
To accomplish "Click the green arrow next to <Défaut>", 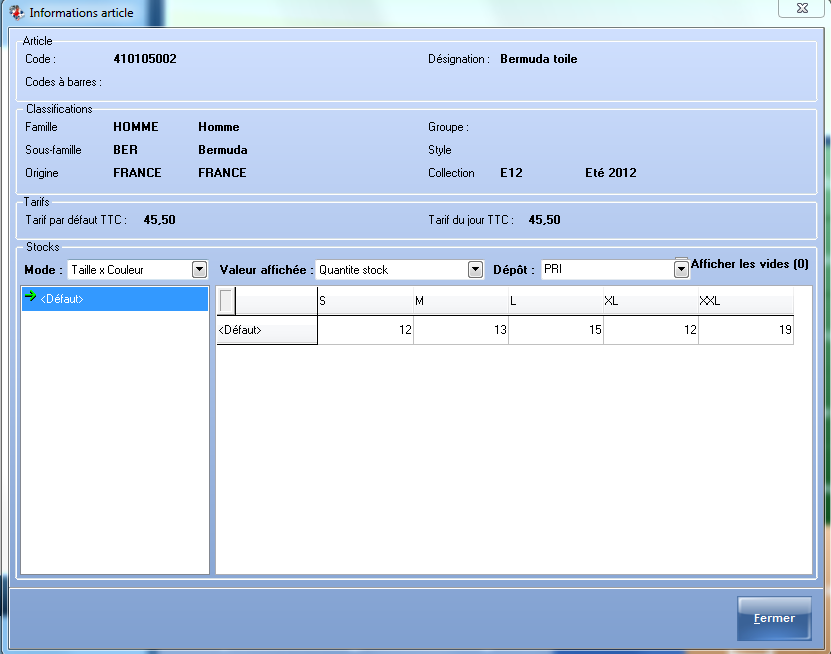I will point(30,297).
